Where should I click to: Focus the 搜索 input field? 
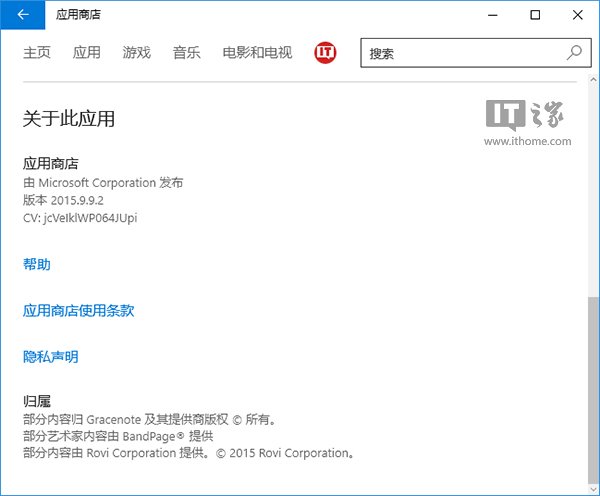pos(476,53)
